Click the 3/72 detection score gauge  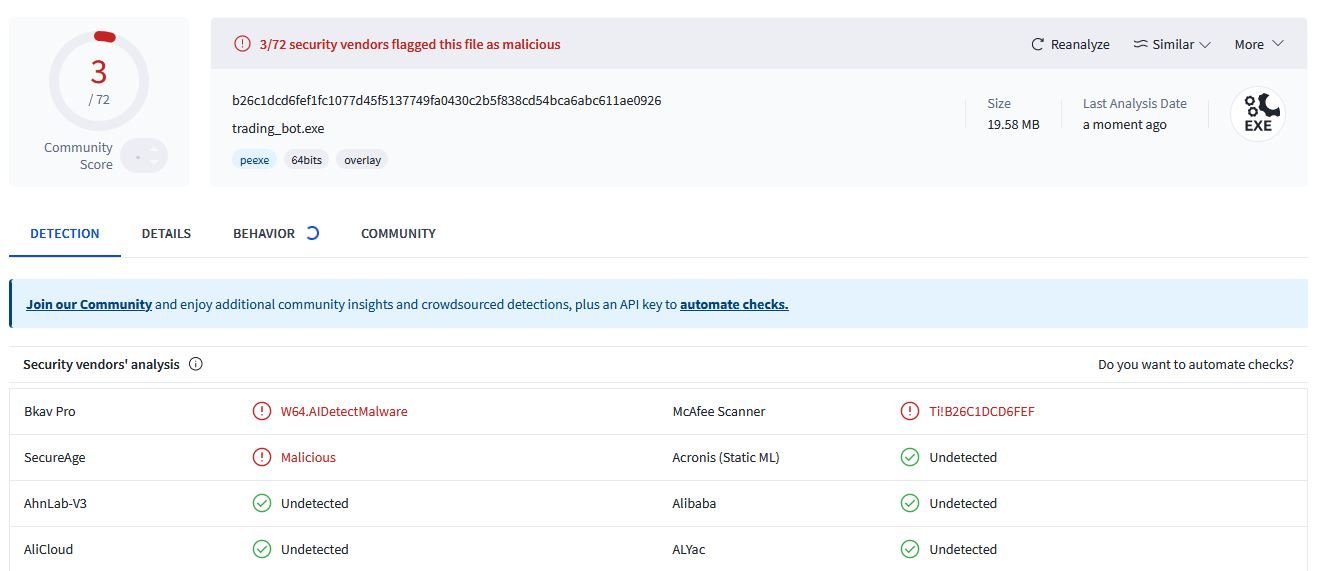click(99, 80)
